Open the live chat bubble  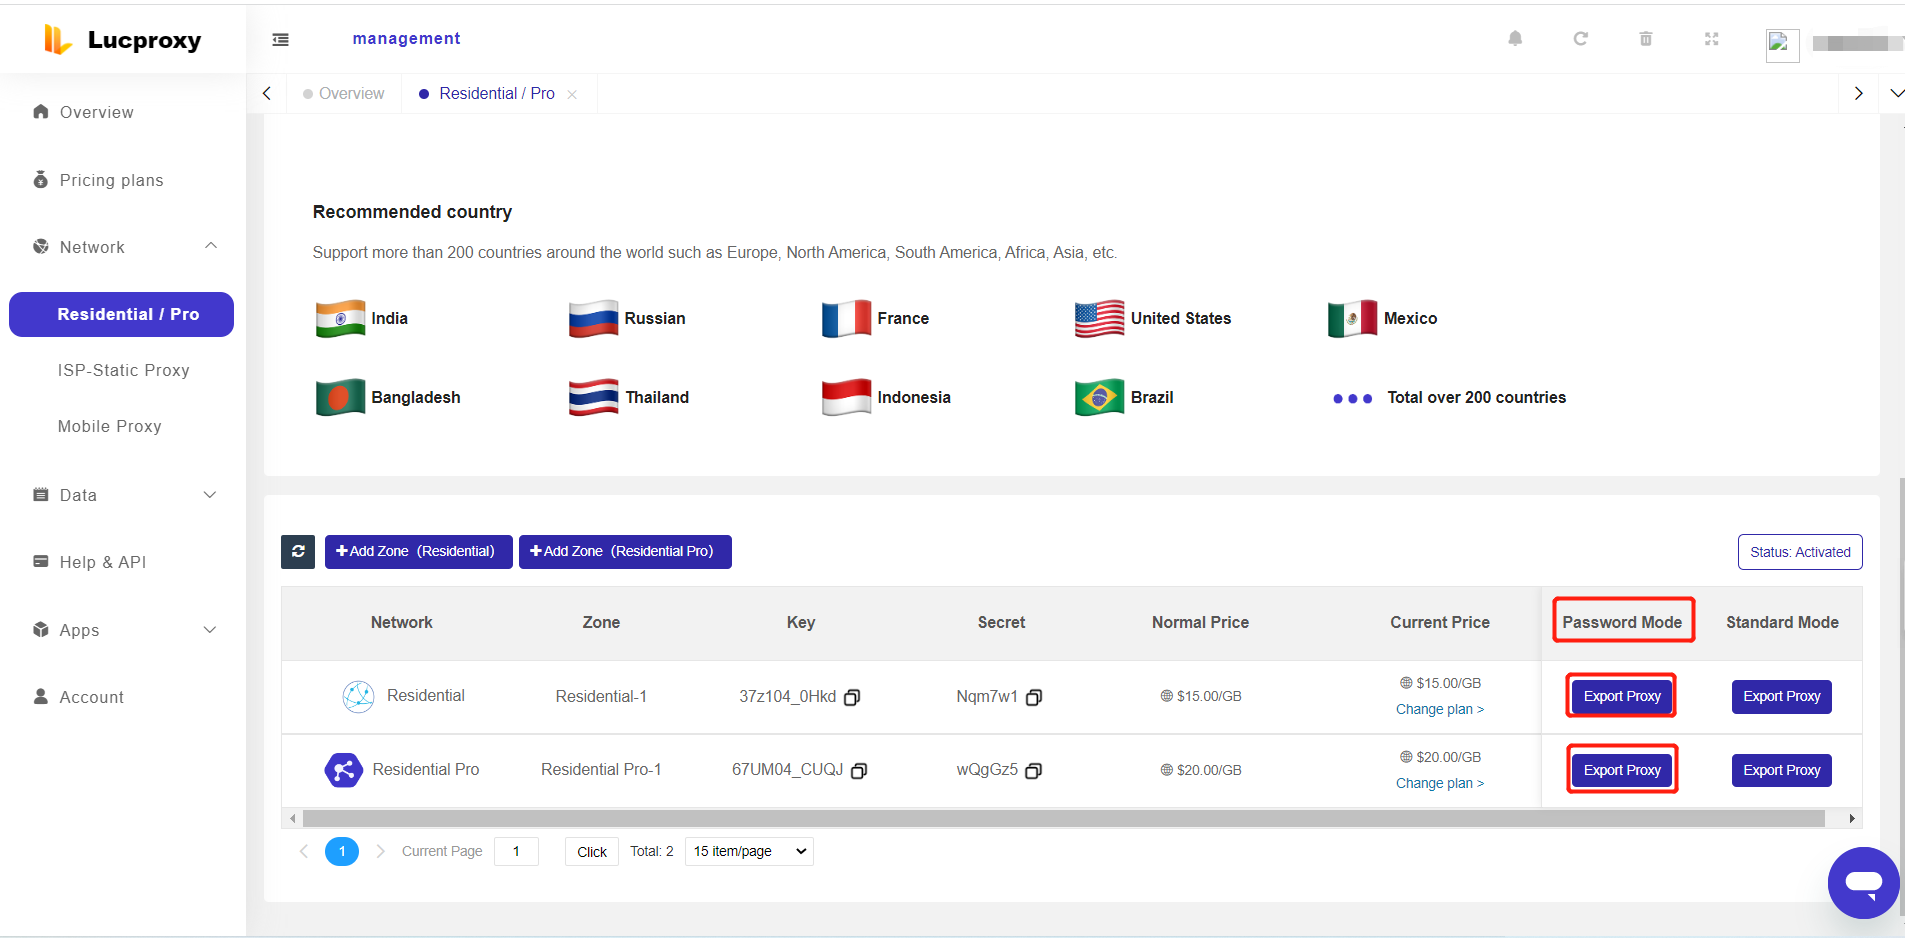1864,883
